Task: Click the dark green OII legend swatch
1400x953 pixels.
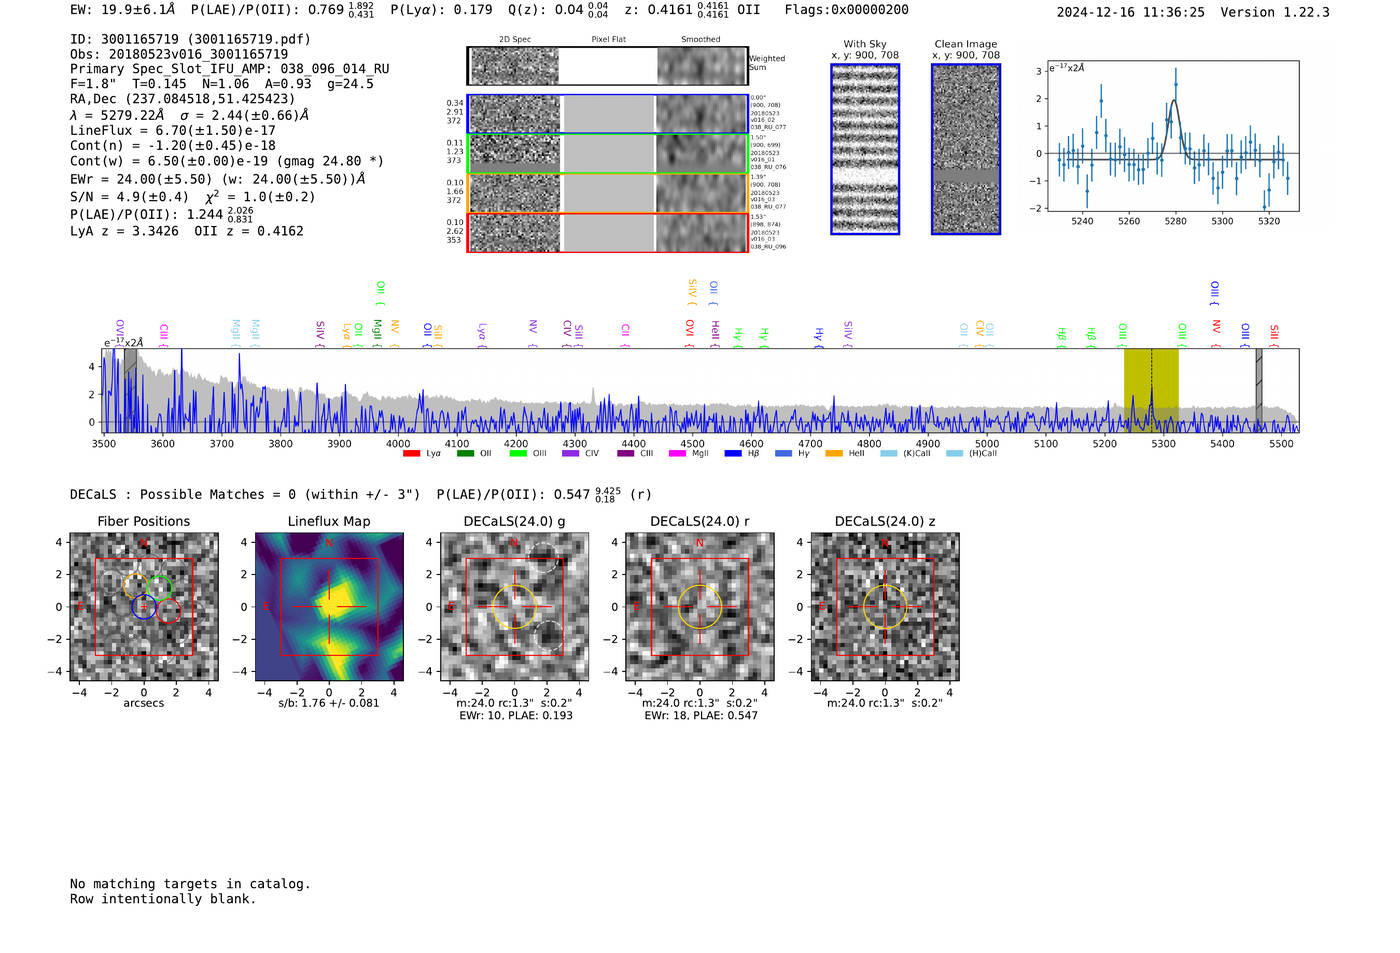Action: (465, 454)
